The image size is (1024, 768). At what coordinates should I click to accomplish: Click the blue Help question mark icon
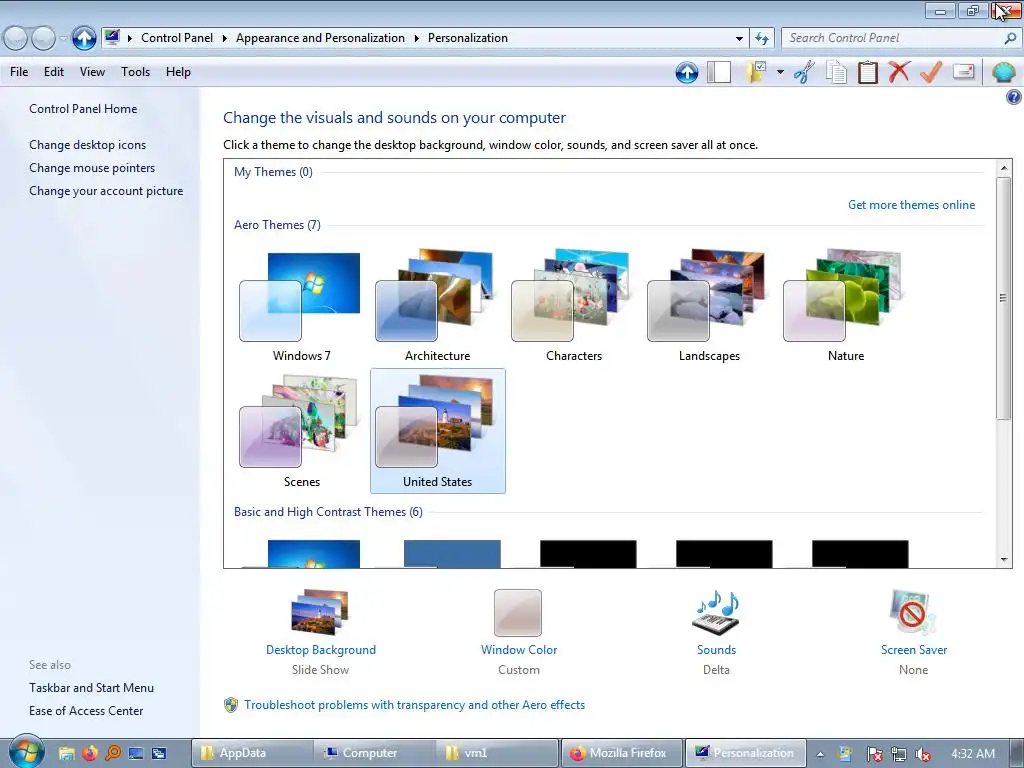tap(1014, 97)
